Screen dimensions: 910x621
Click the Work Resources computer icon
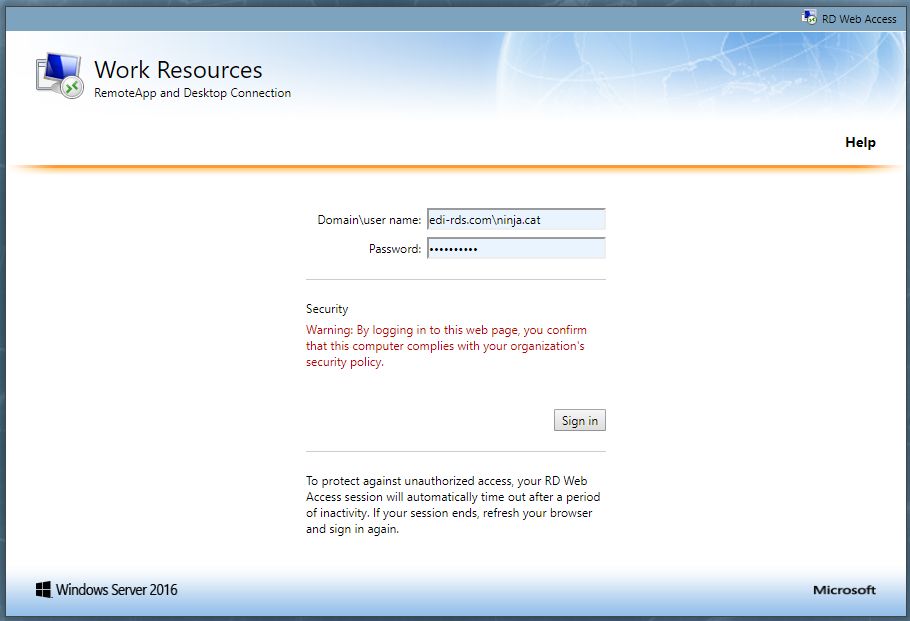(x=59, y=75)
